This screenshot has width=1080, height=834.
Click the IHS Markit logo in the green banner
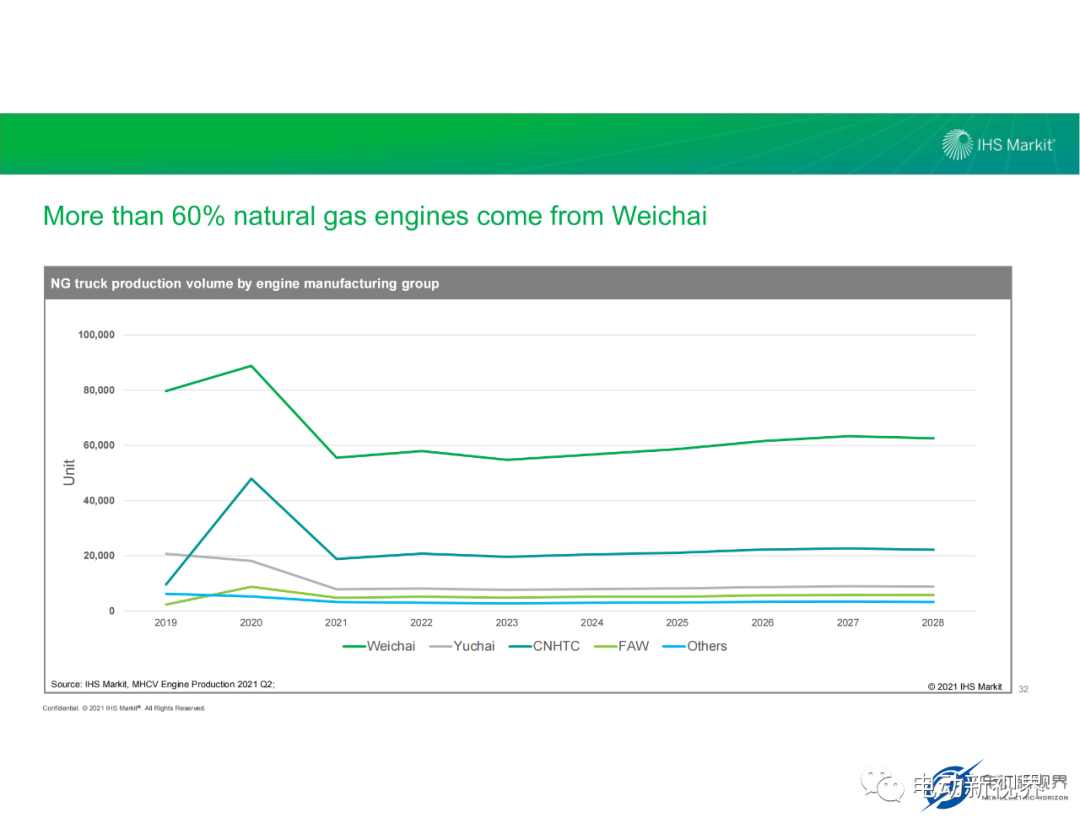click(998, 145)
